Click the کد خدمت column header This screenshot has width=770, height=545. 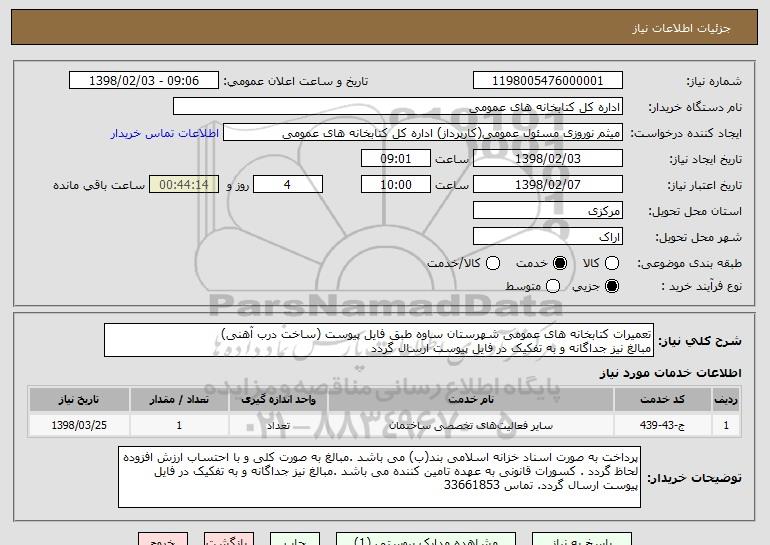[x=662, y=400]
